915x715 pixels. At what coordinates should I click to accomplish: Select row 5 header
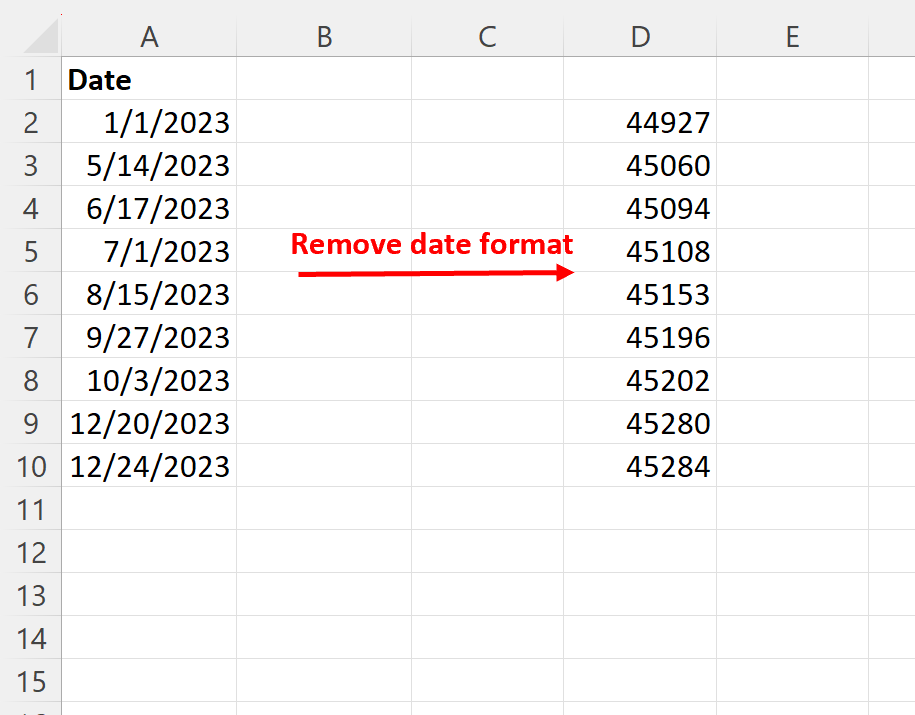(32, 251)
